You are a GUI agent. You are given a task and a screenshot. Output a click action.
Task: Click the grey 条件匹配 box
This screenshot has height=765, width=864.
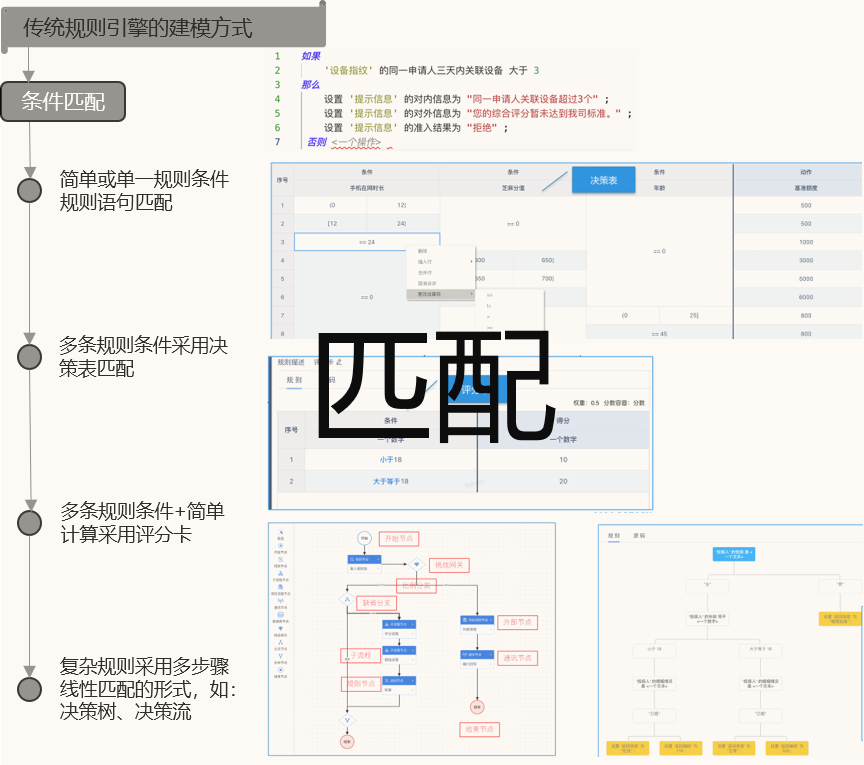63,101
